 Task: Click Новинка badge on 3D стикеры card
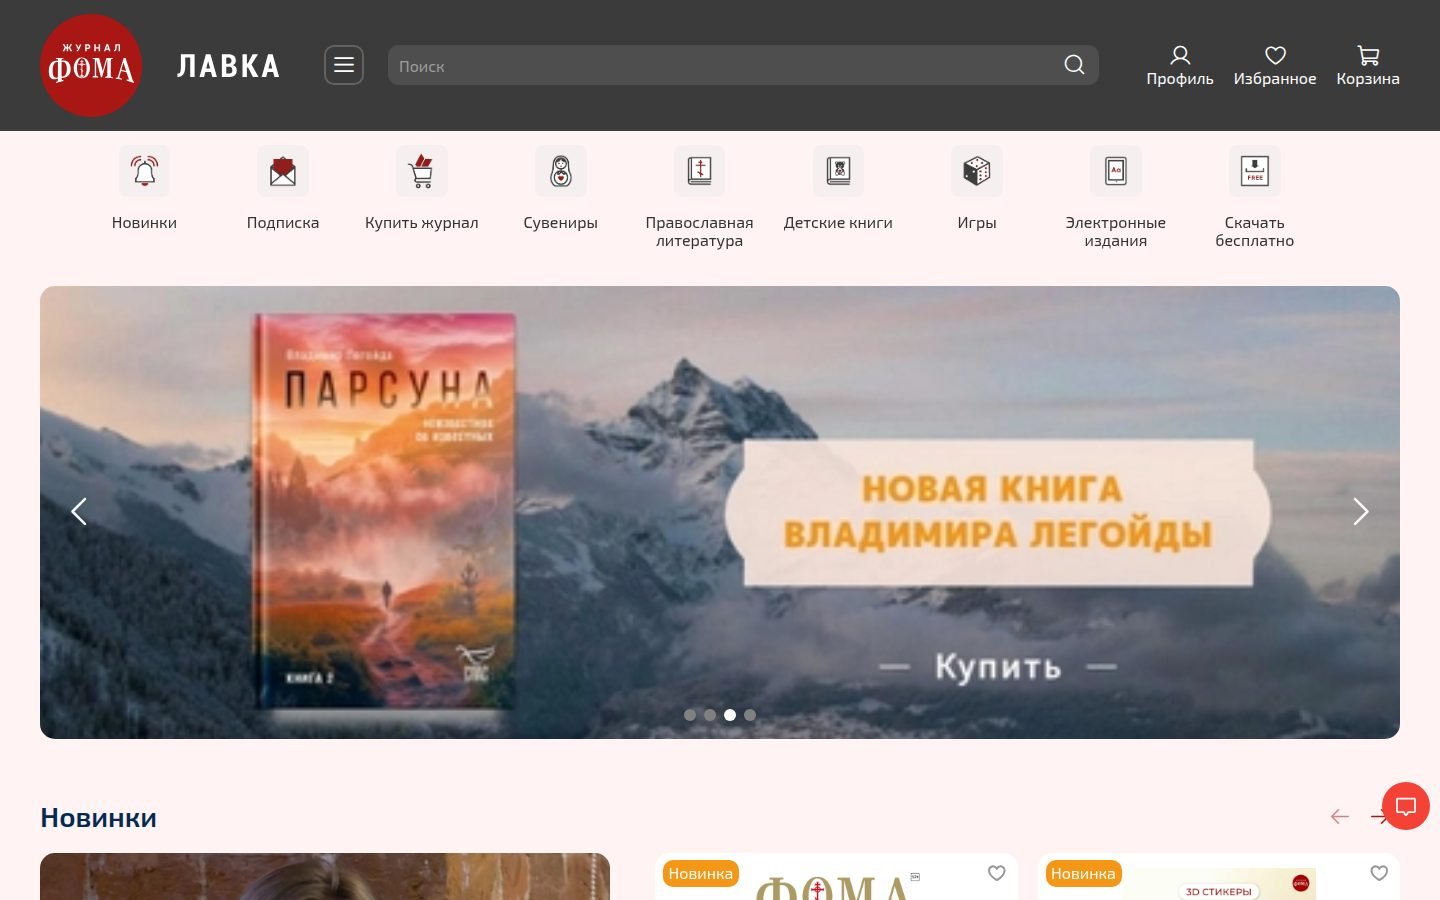pos(1083,874)
